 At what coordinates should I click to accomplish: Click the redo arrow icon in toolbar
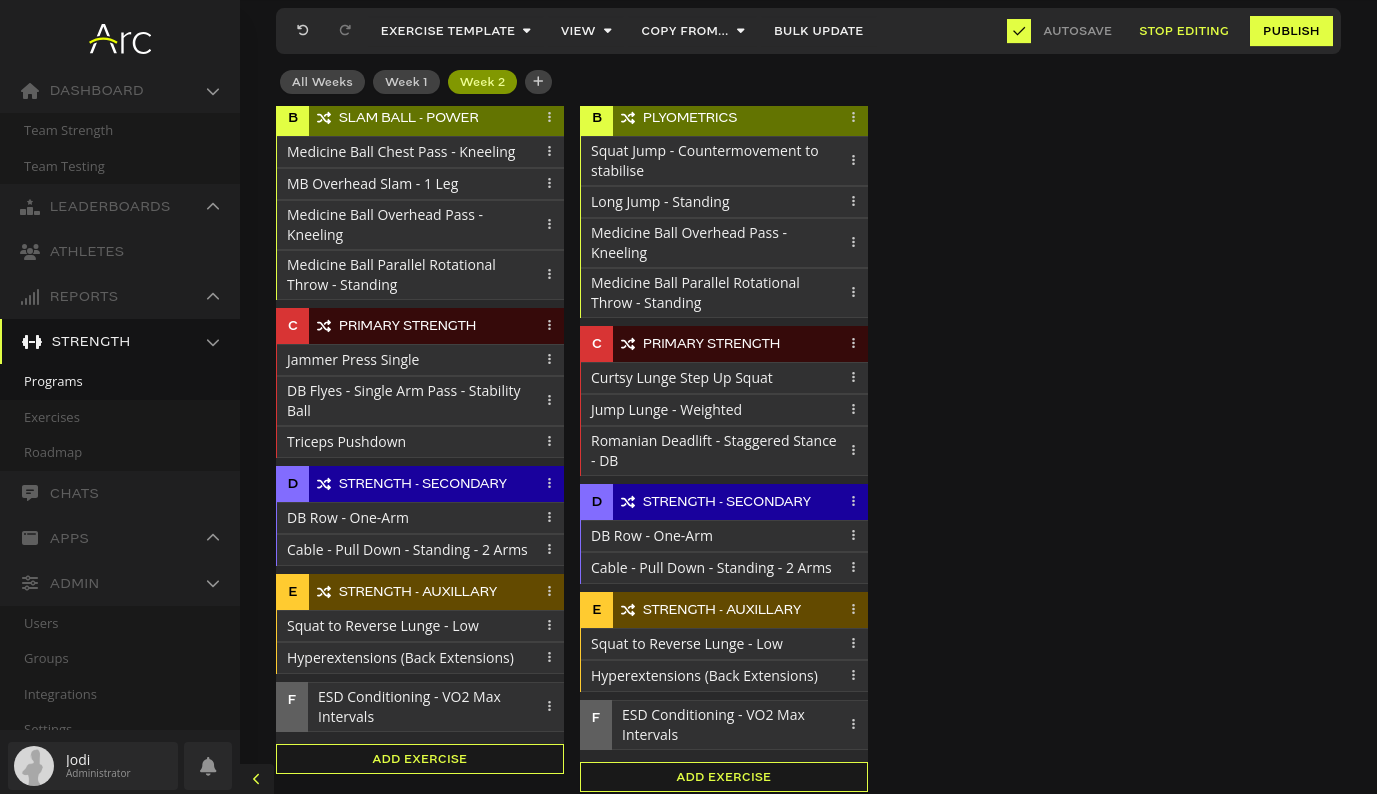pos(345,31)
